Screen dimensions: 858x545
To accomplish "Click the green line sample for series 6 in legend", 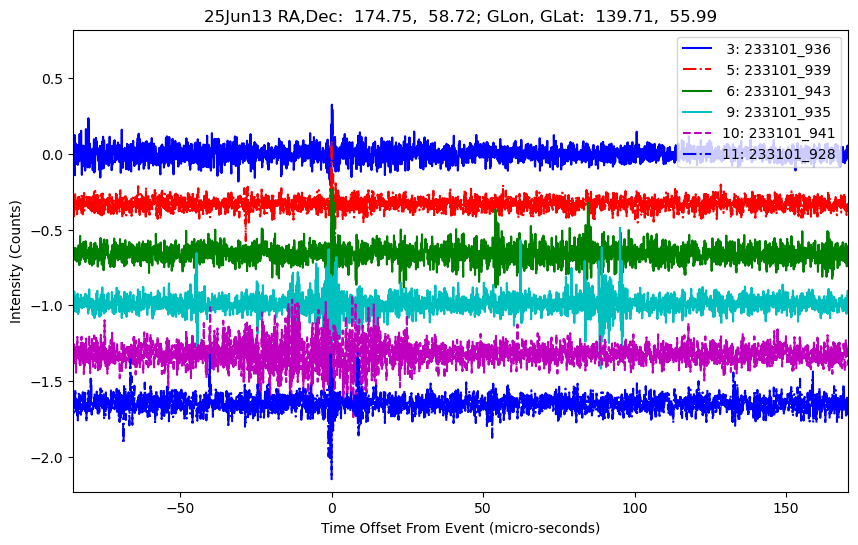I will [697, 91].
